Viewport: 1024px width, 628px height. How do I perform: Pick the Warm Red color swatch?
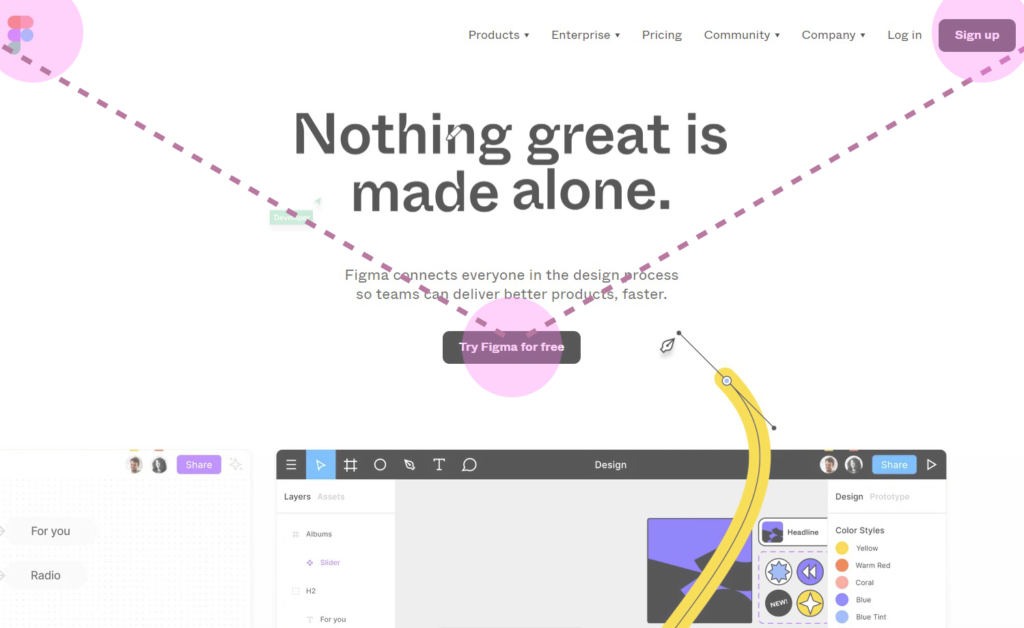tap(842, 565)
